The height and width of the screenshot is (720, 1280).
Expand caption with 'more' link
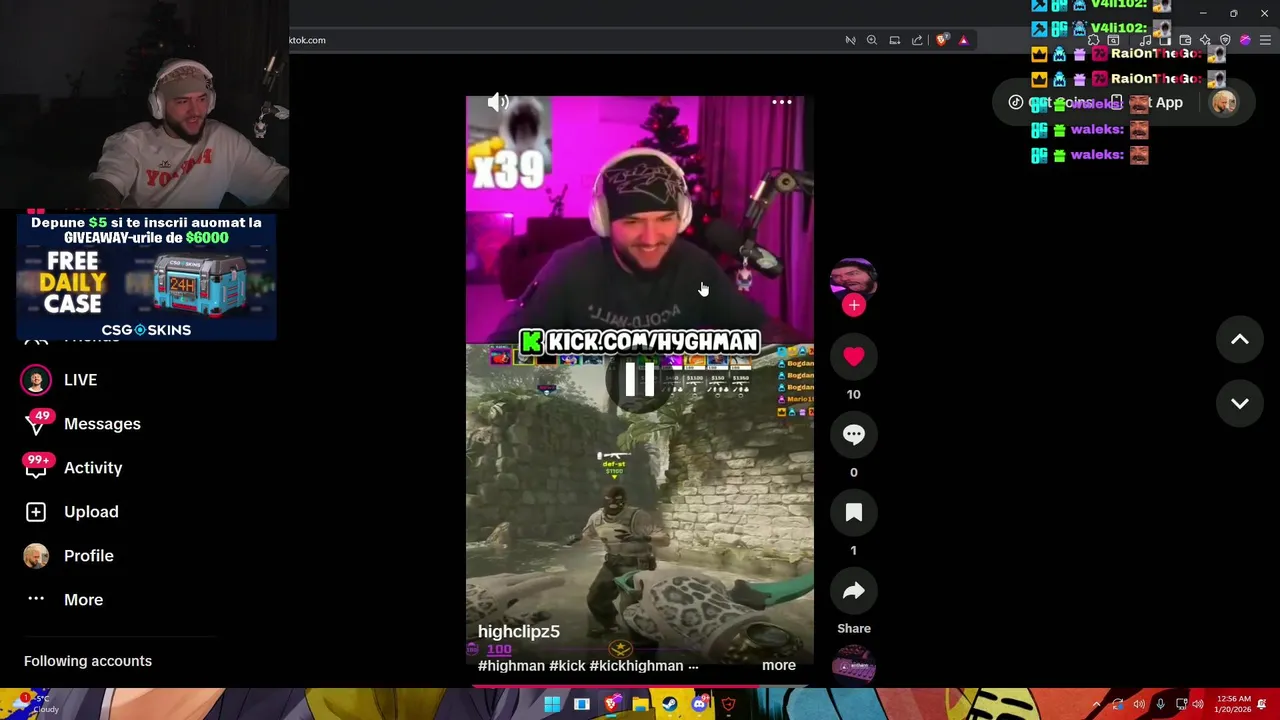click(779, 666)
